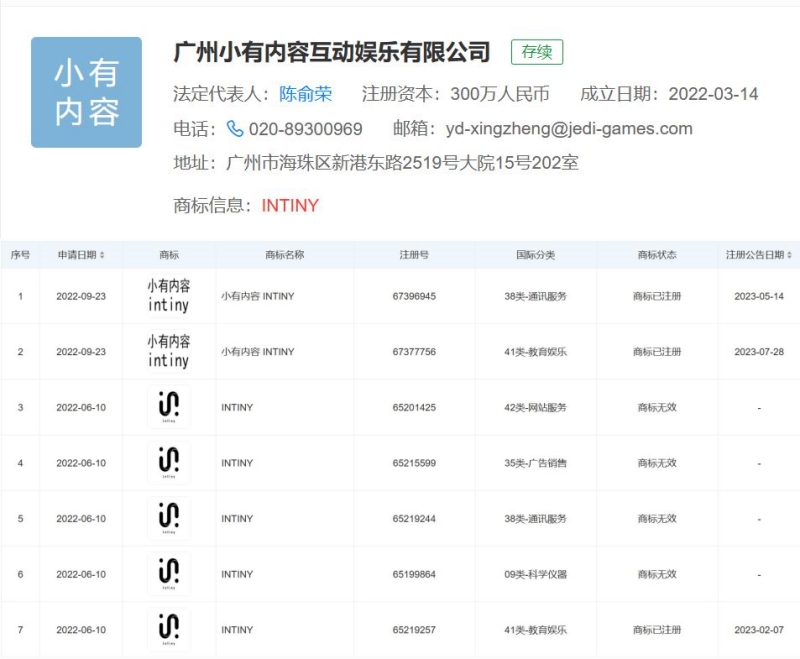
Task: Click the 存续 status badge
Action: [x=537, y=52]
